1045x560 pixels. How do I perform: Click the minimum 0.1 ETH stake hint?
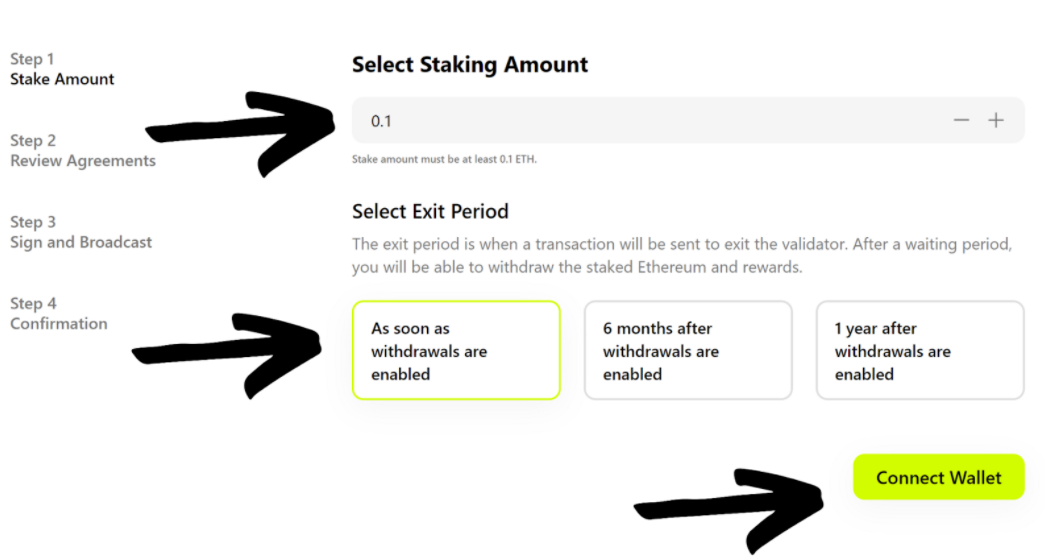pos(444,159)
